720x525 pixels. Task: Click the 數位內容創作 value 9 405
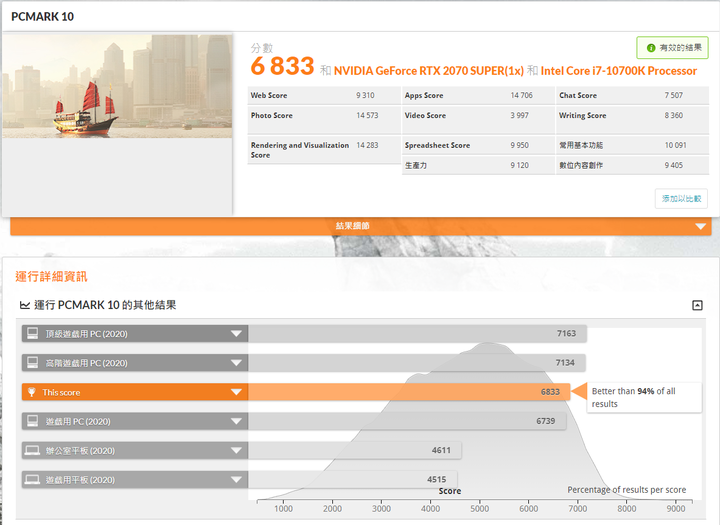(x=674, y=165)
